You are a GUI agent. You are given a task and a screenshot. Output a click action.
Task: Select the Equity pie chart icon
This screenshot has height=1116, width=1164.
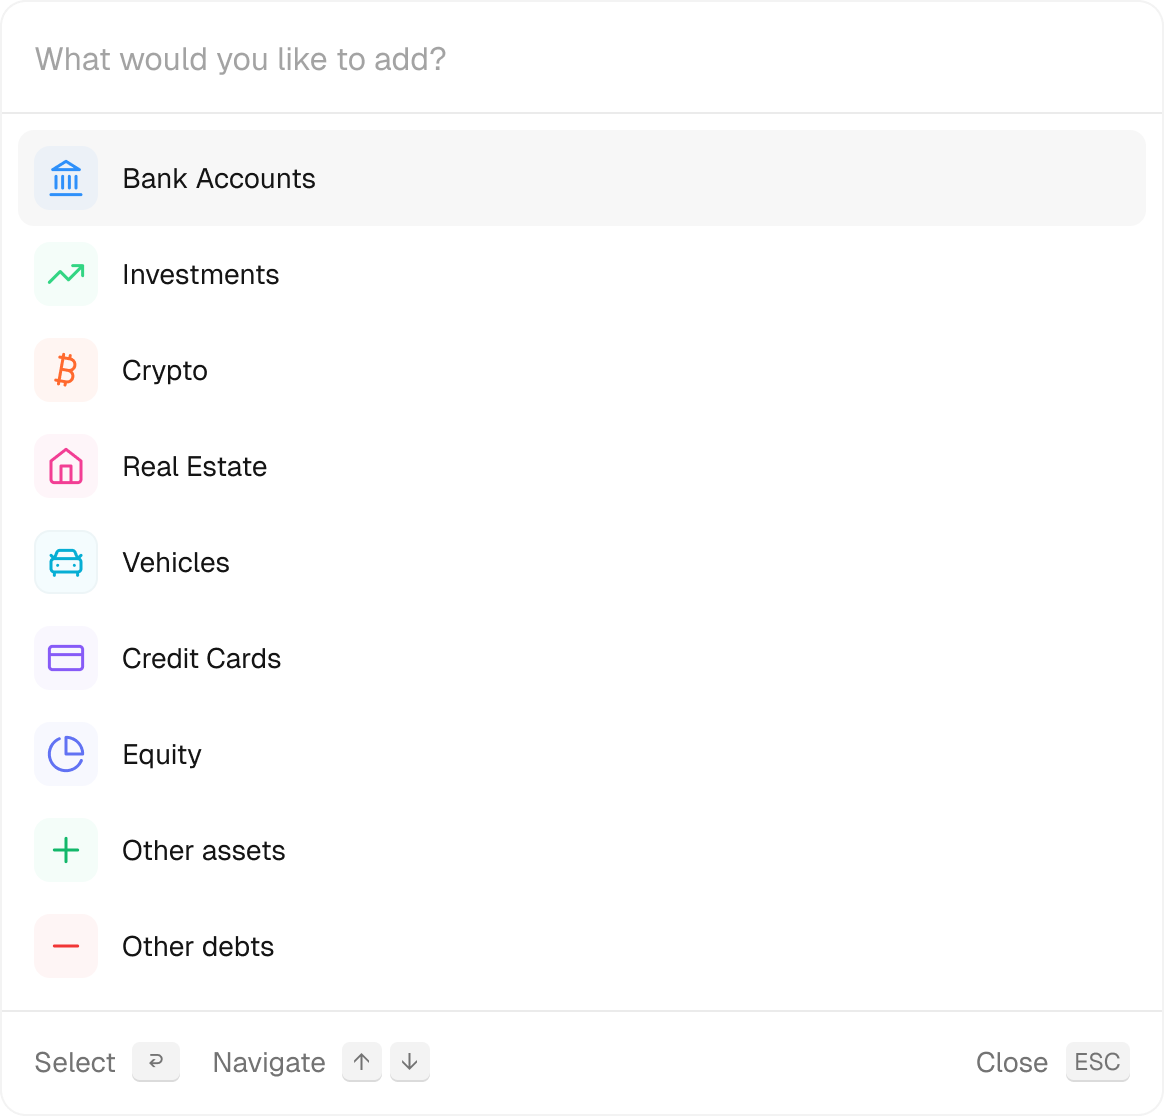[x=66, y=754]
